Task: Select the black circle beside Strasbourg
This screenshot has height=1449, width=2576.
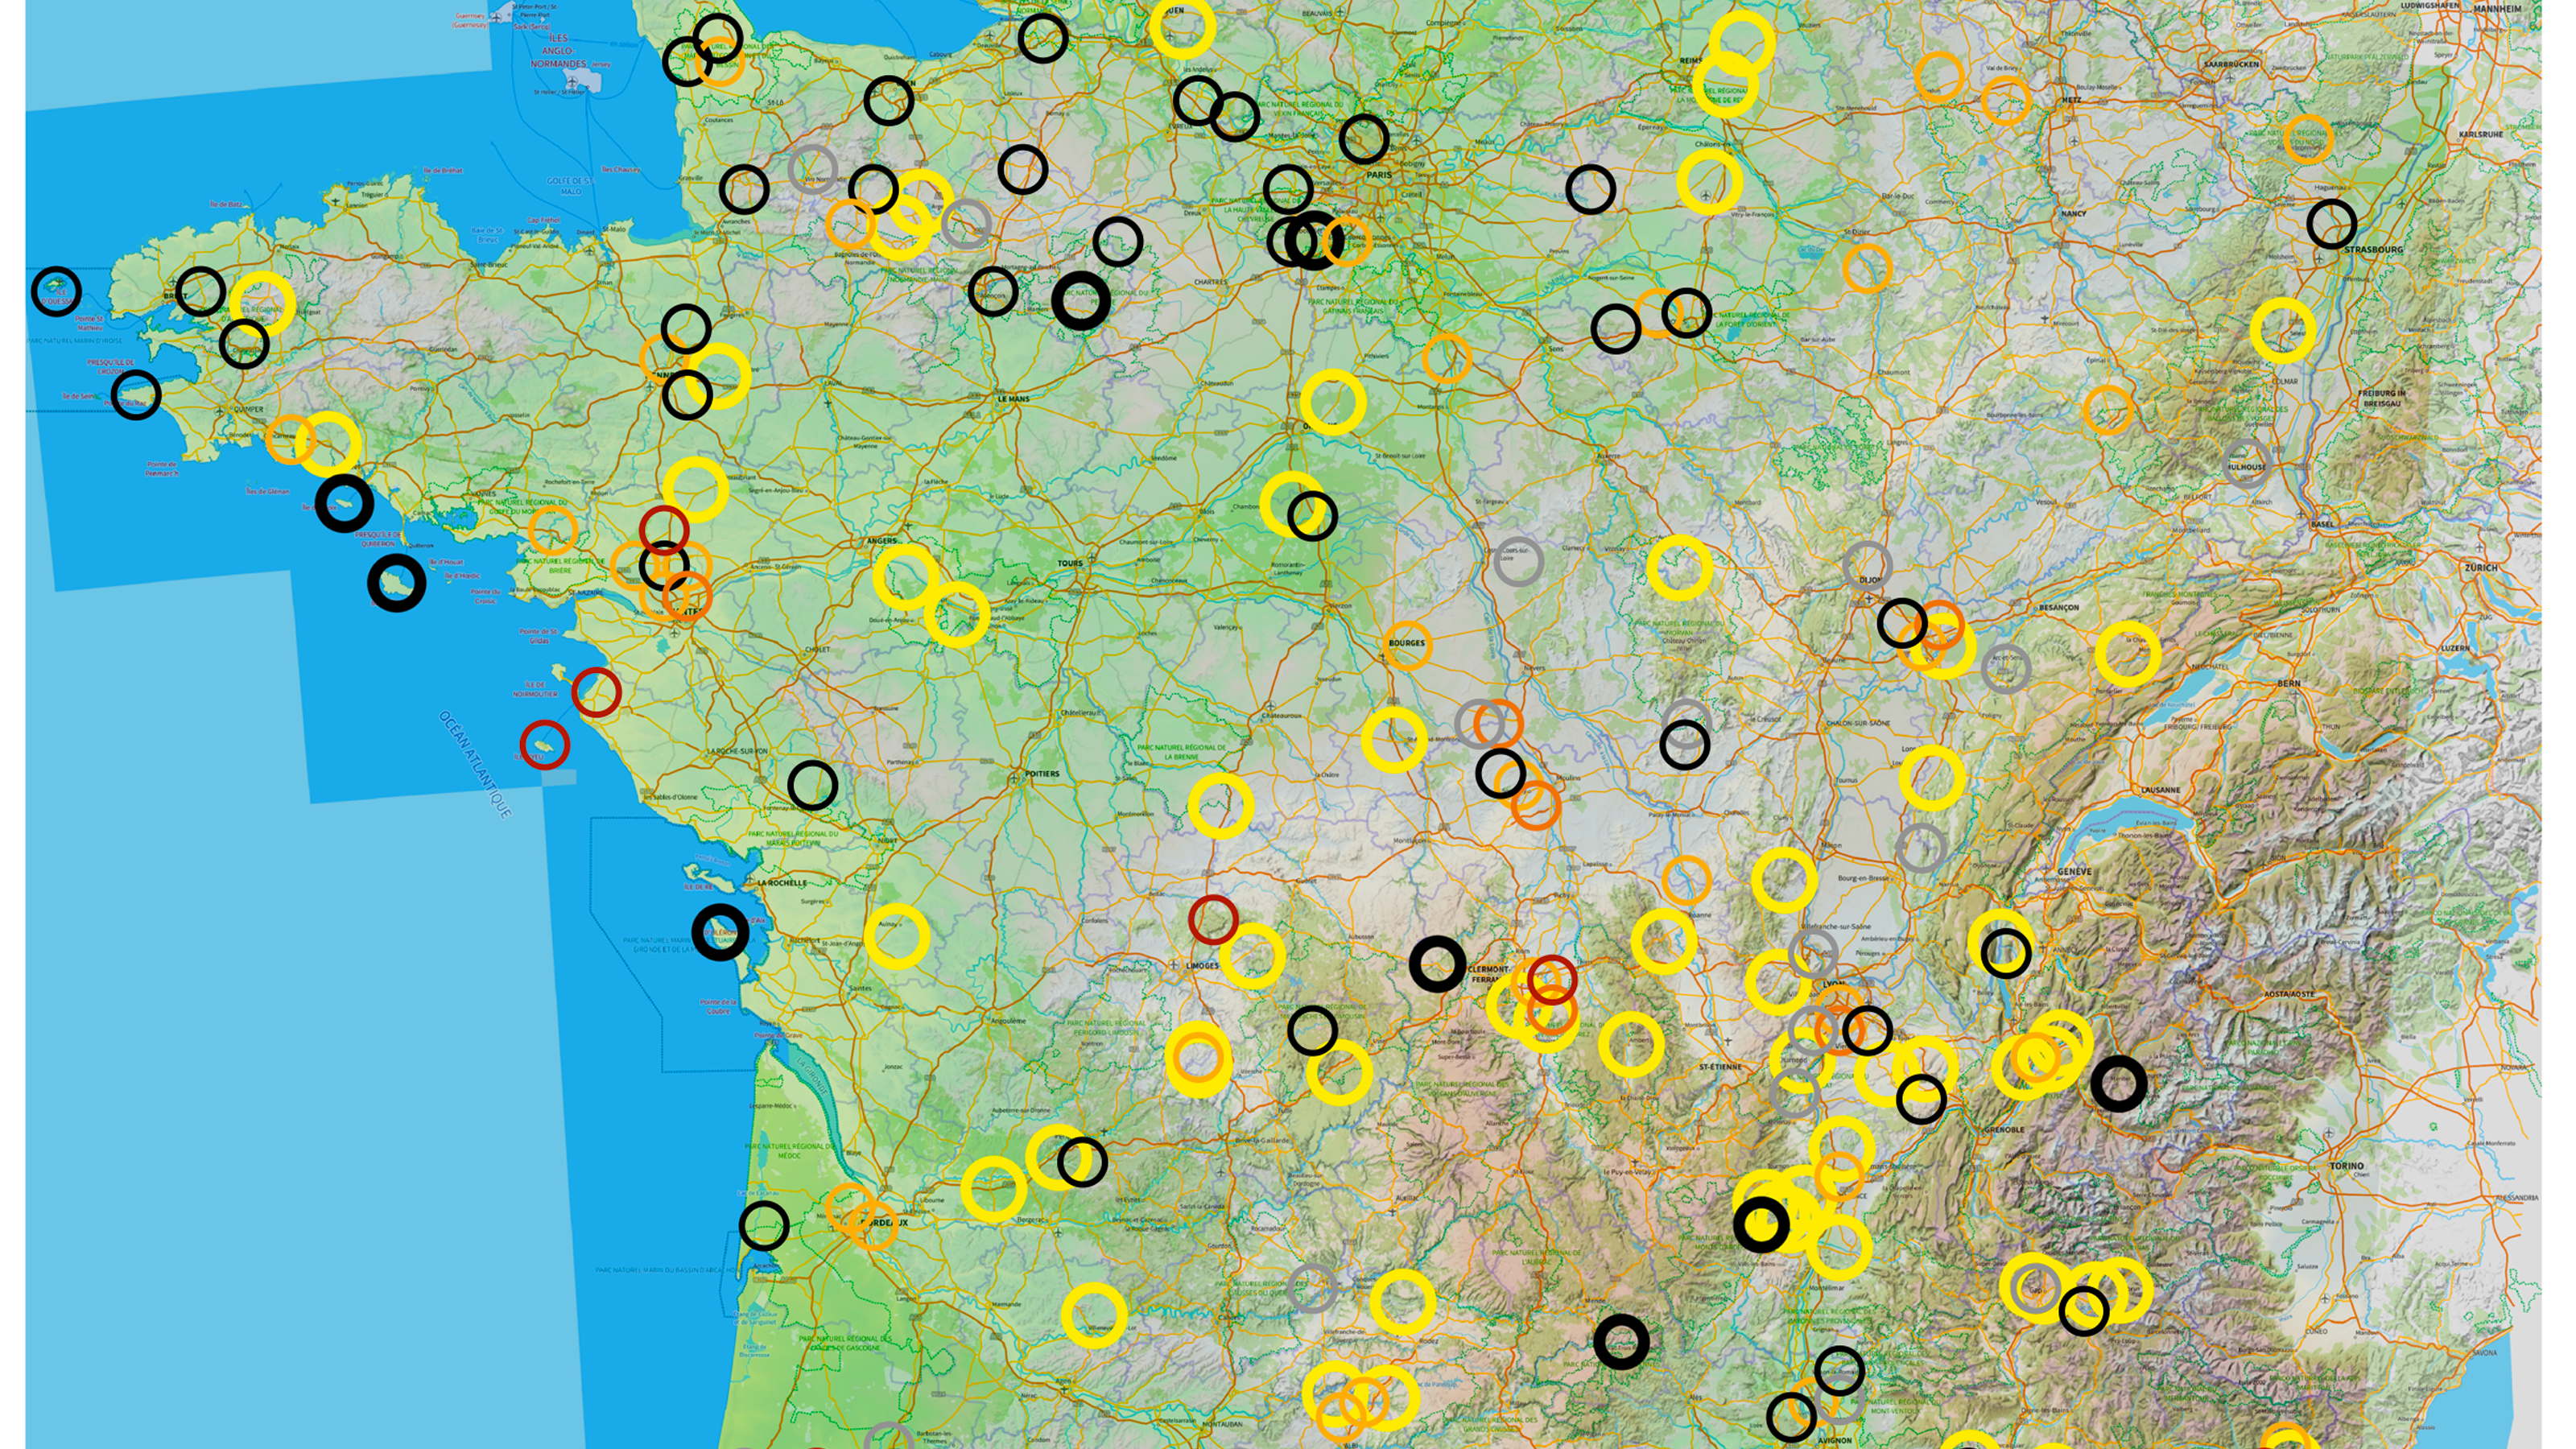Action: pos(2332,224)
